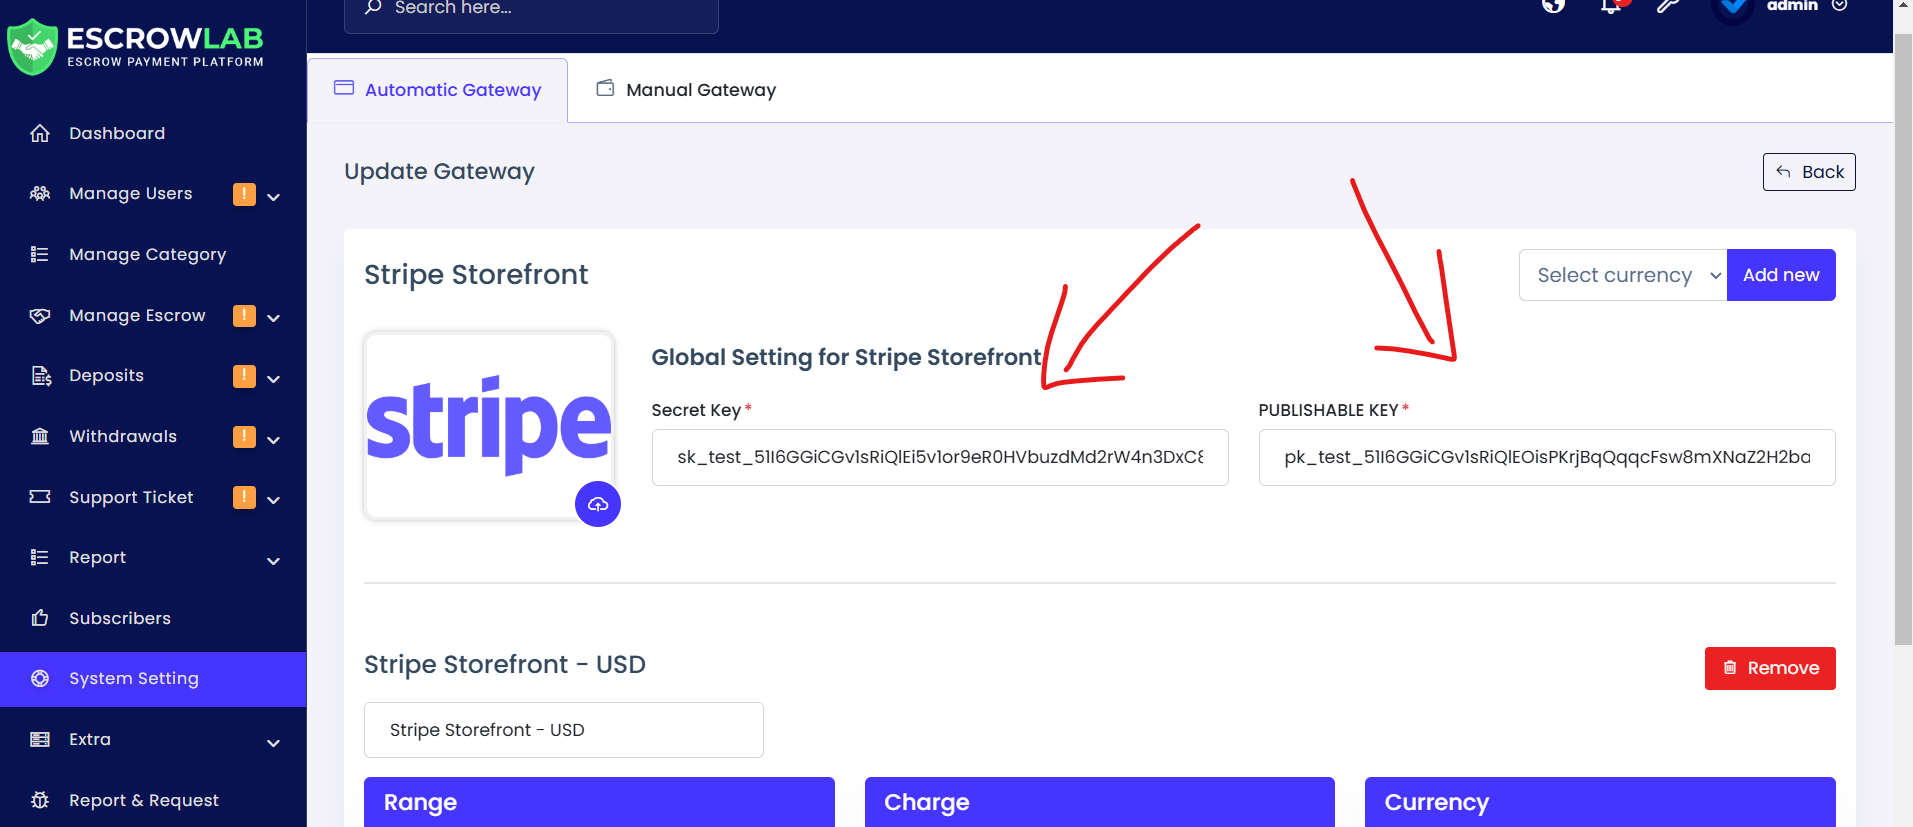This screenshot has width=1913, height=827.
Task: Click the Report & Request bug icon
Action: pos(40,800)
